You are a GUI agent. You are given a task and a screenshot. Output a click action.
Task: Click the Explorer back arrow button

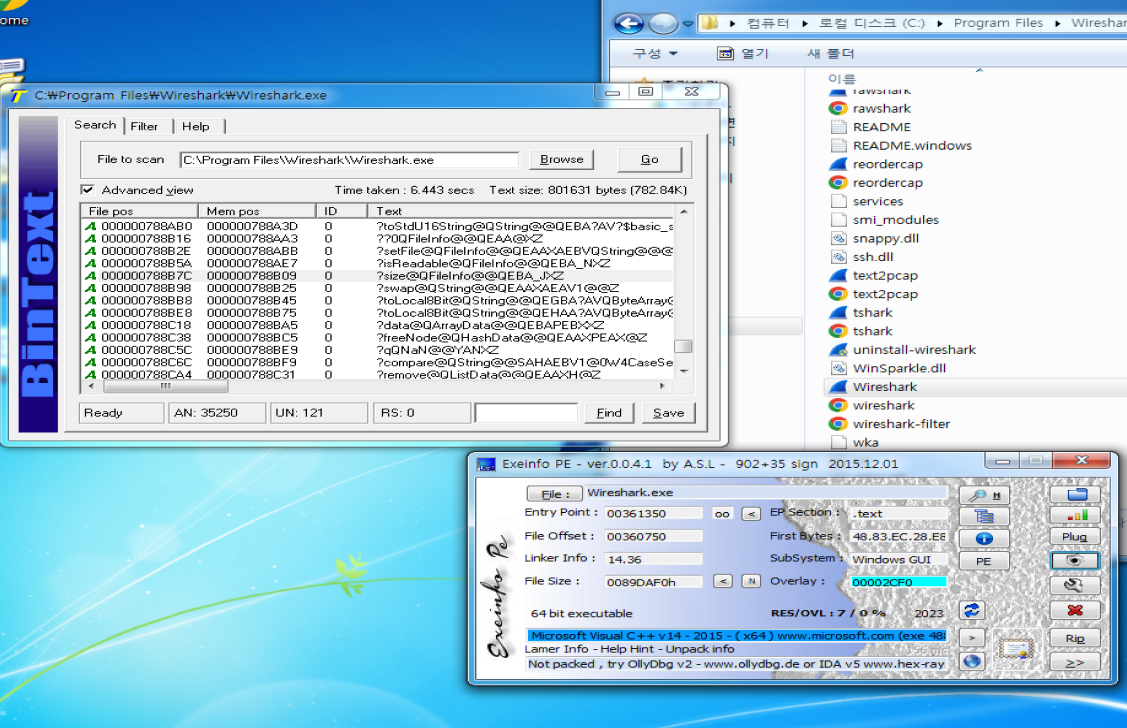(629, 24)
